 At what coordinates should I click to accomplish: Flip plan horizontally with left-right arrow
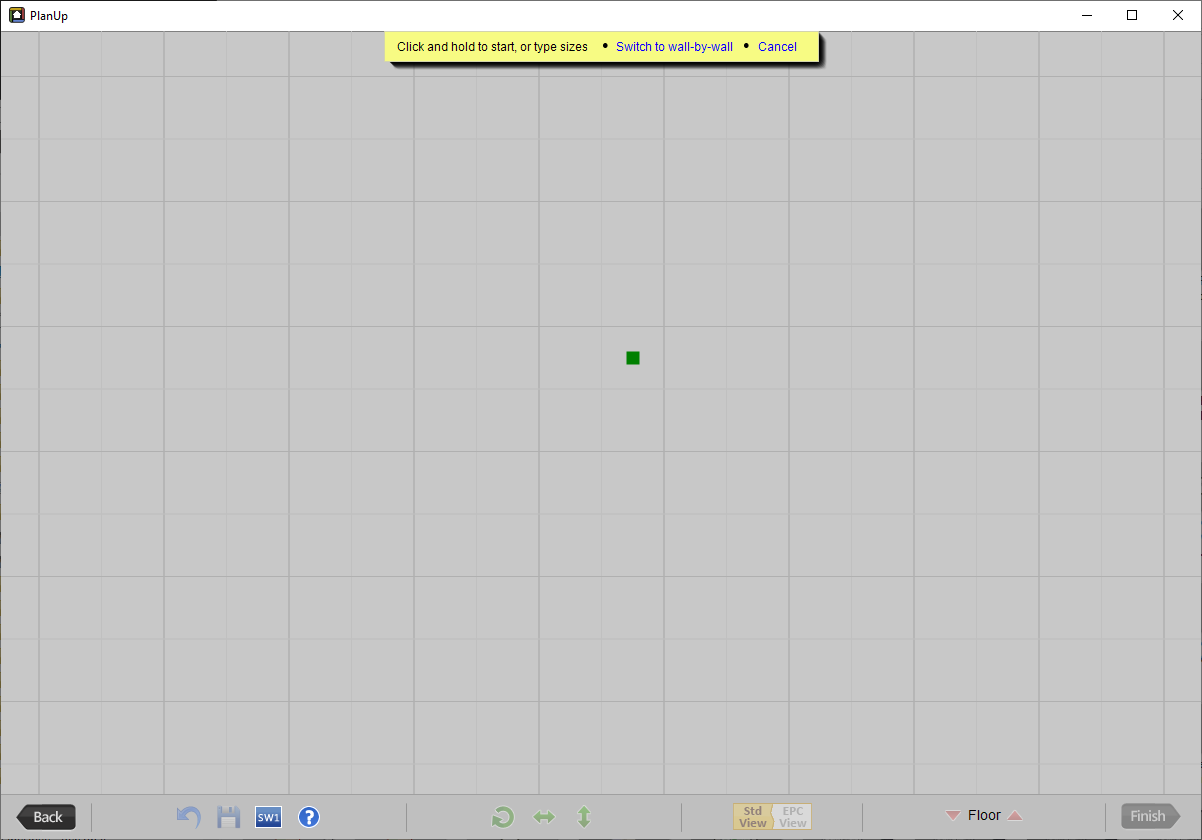(x=544, y=817)
